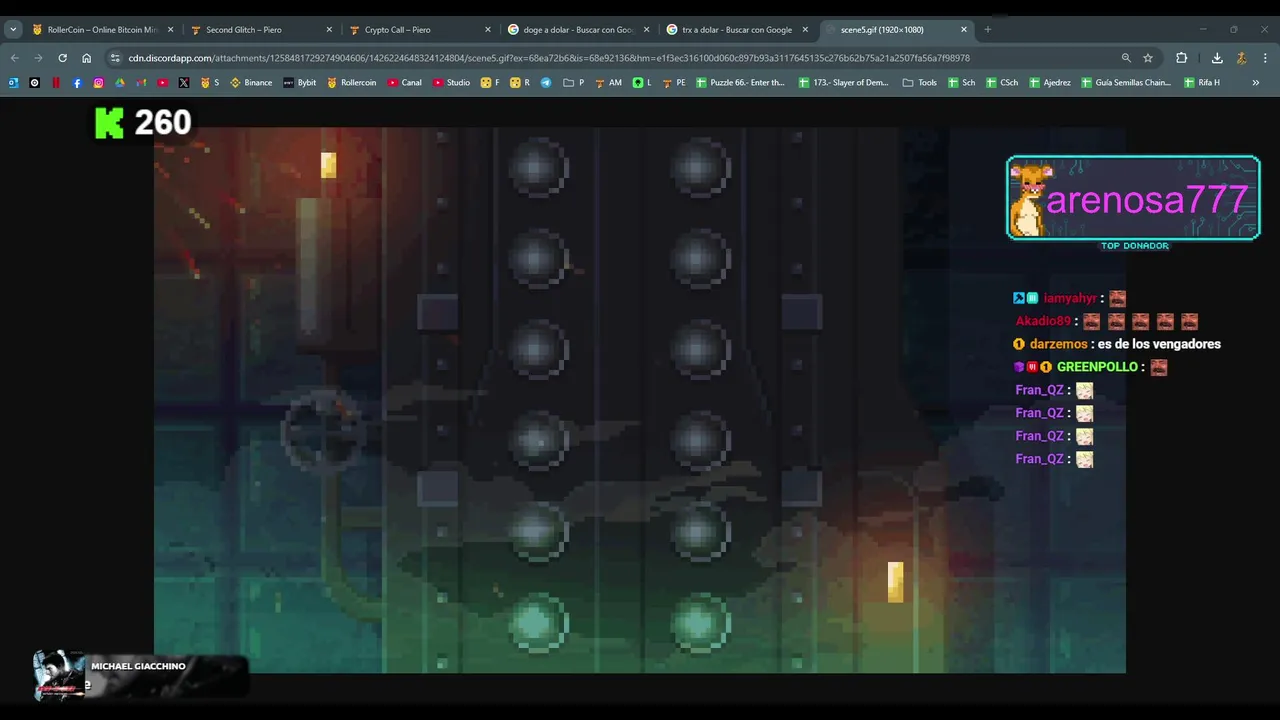Bookmark this page with the star icon
The image size is (1280, 720).
[x=1148, y=58]
